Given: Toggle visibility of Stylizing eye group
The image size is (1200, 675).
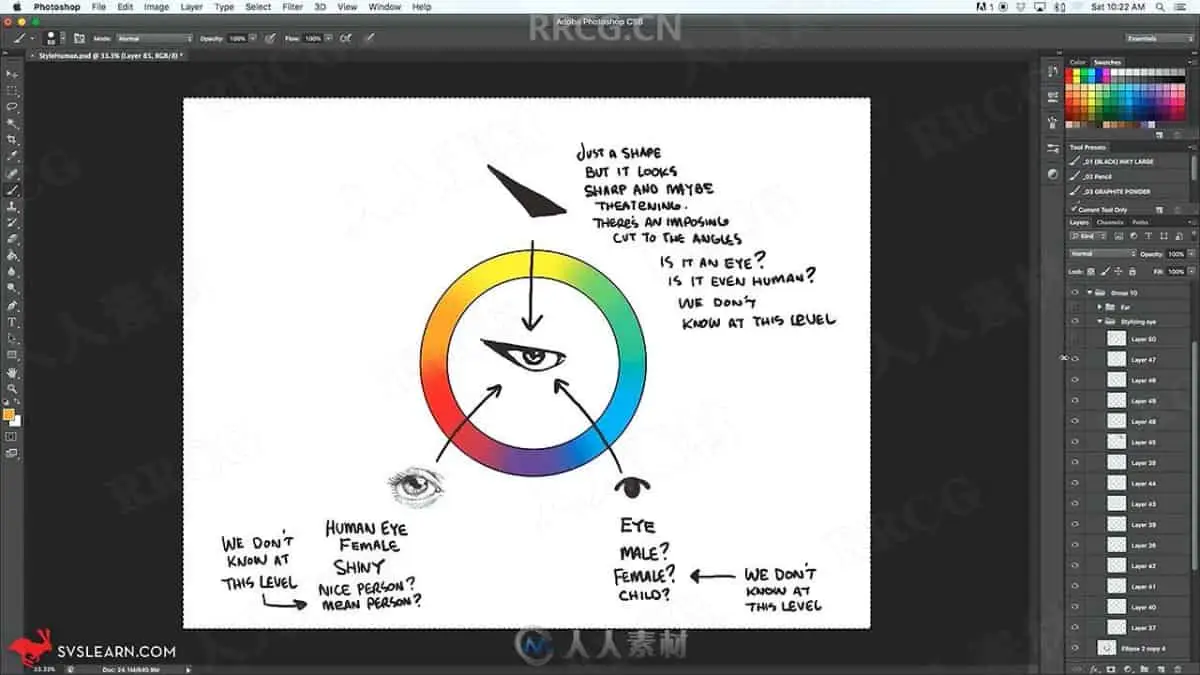Looking at the screenshot, I should 1075,321.
